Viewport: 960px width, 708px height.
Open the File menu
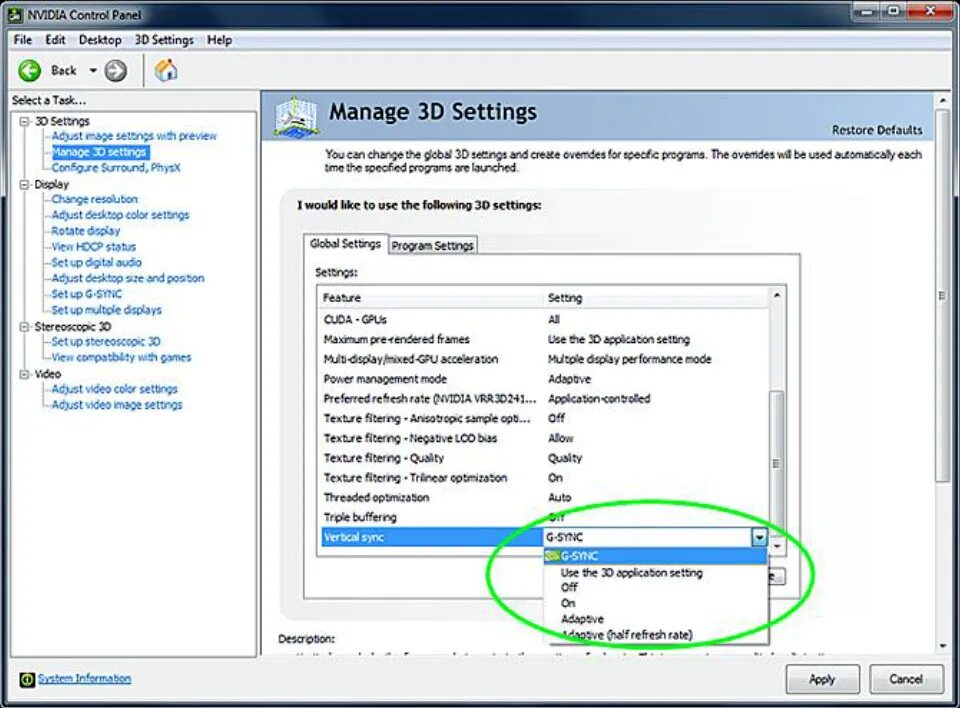pos(23,40)
